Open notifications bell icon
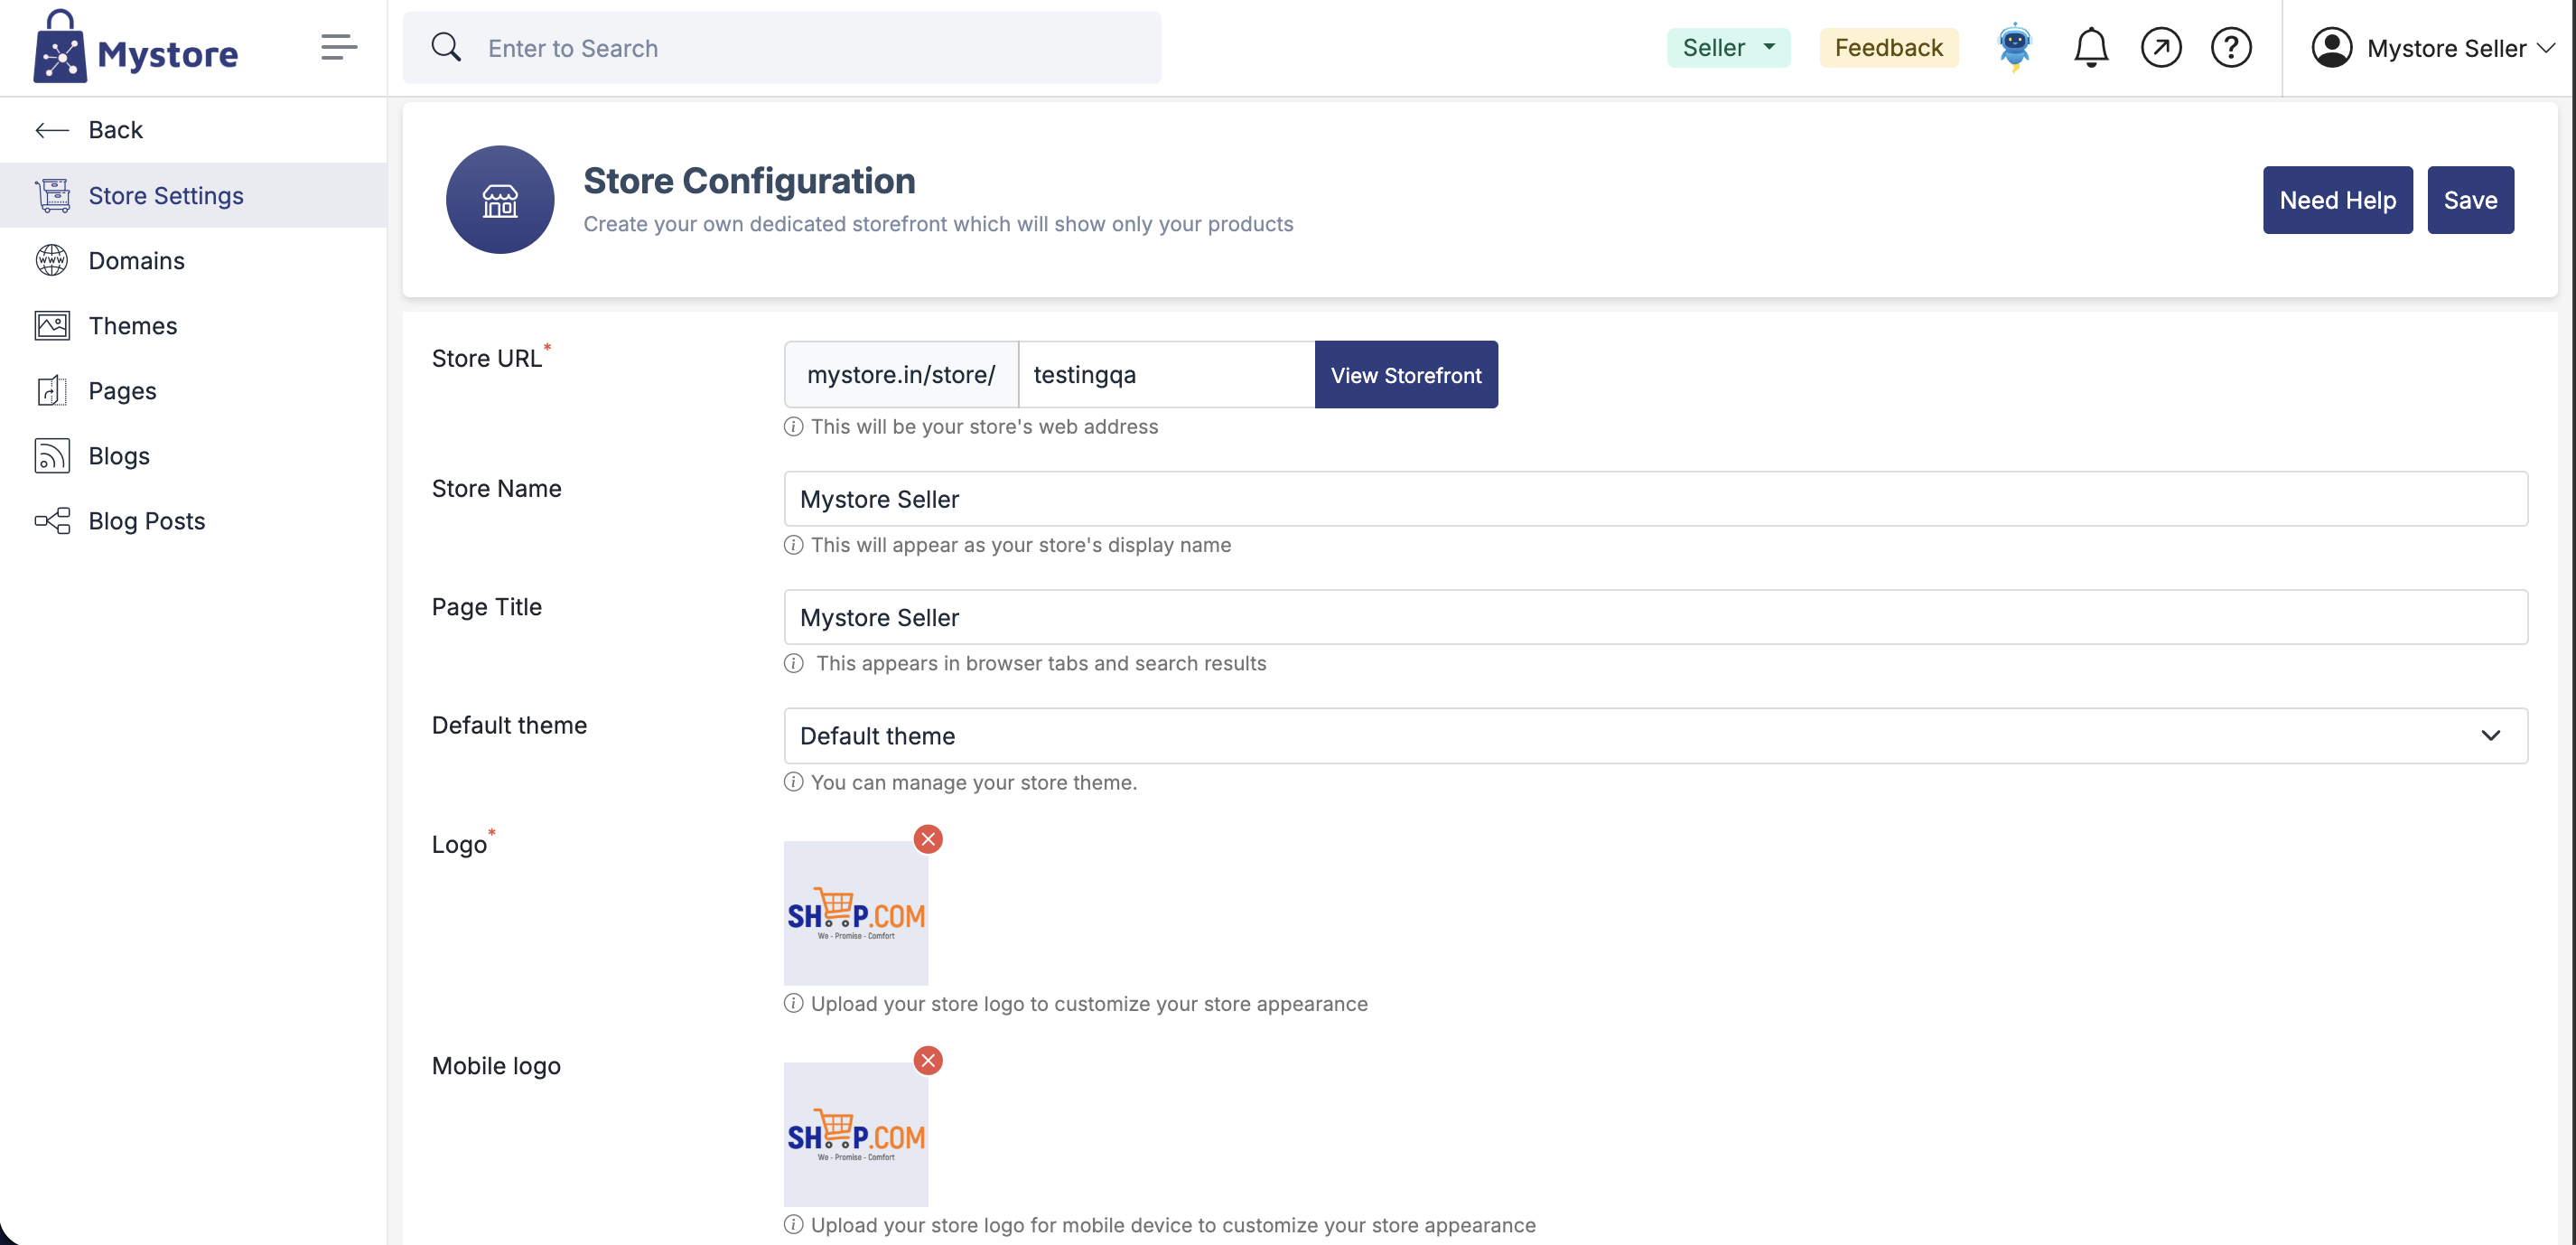The width and height of the screenshot is (2576, 1245). 2090,47
